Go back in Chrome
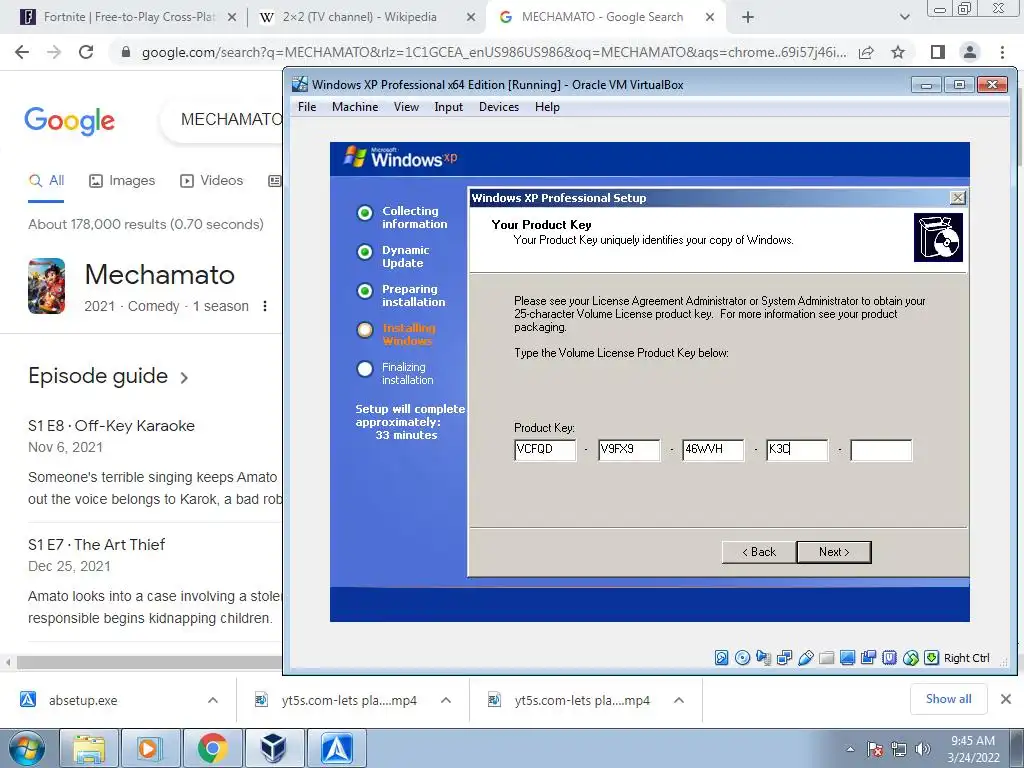1024x768 pixels. 22,52
